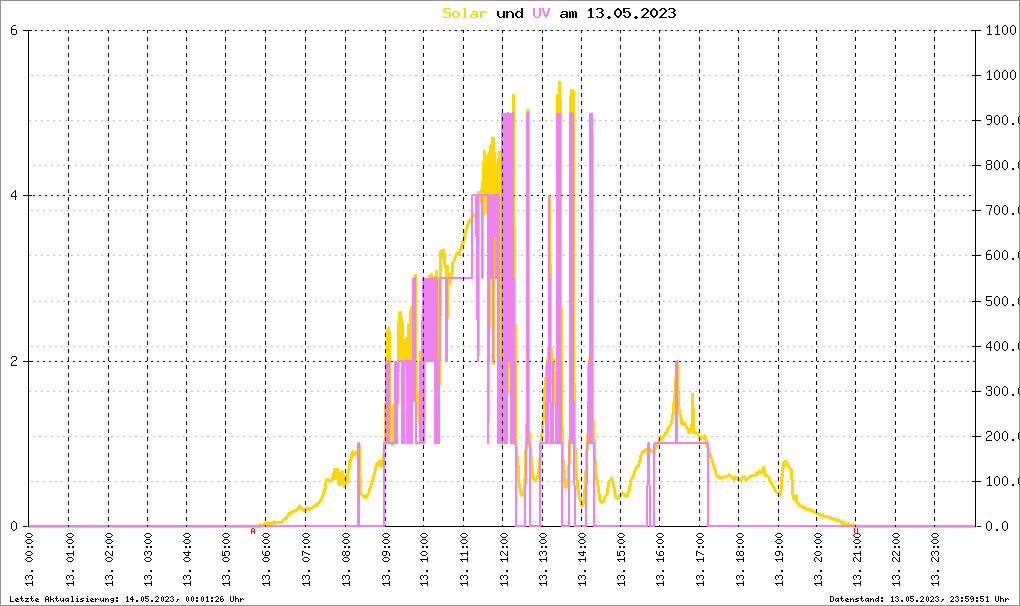The image size is (1020, 606).
Task: Click the right axis value "700.0"
Action: pos(1002,211)
